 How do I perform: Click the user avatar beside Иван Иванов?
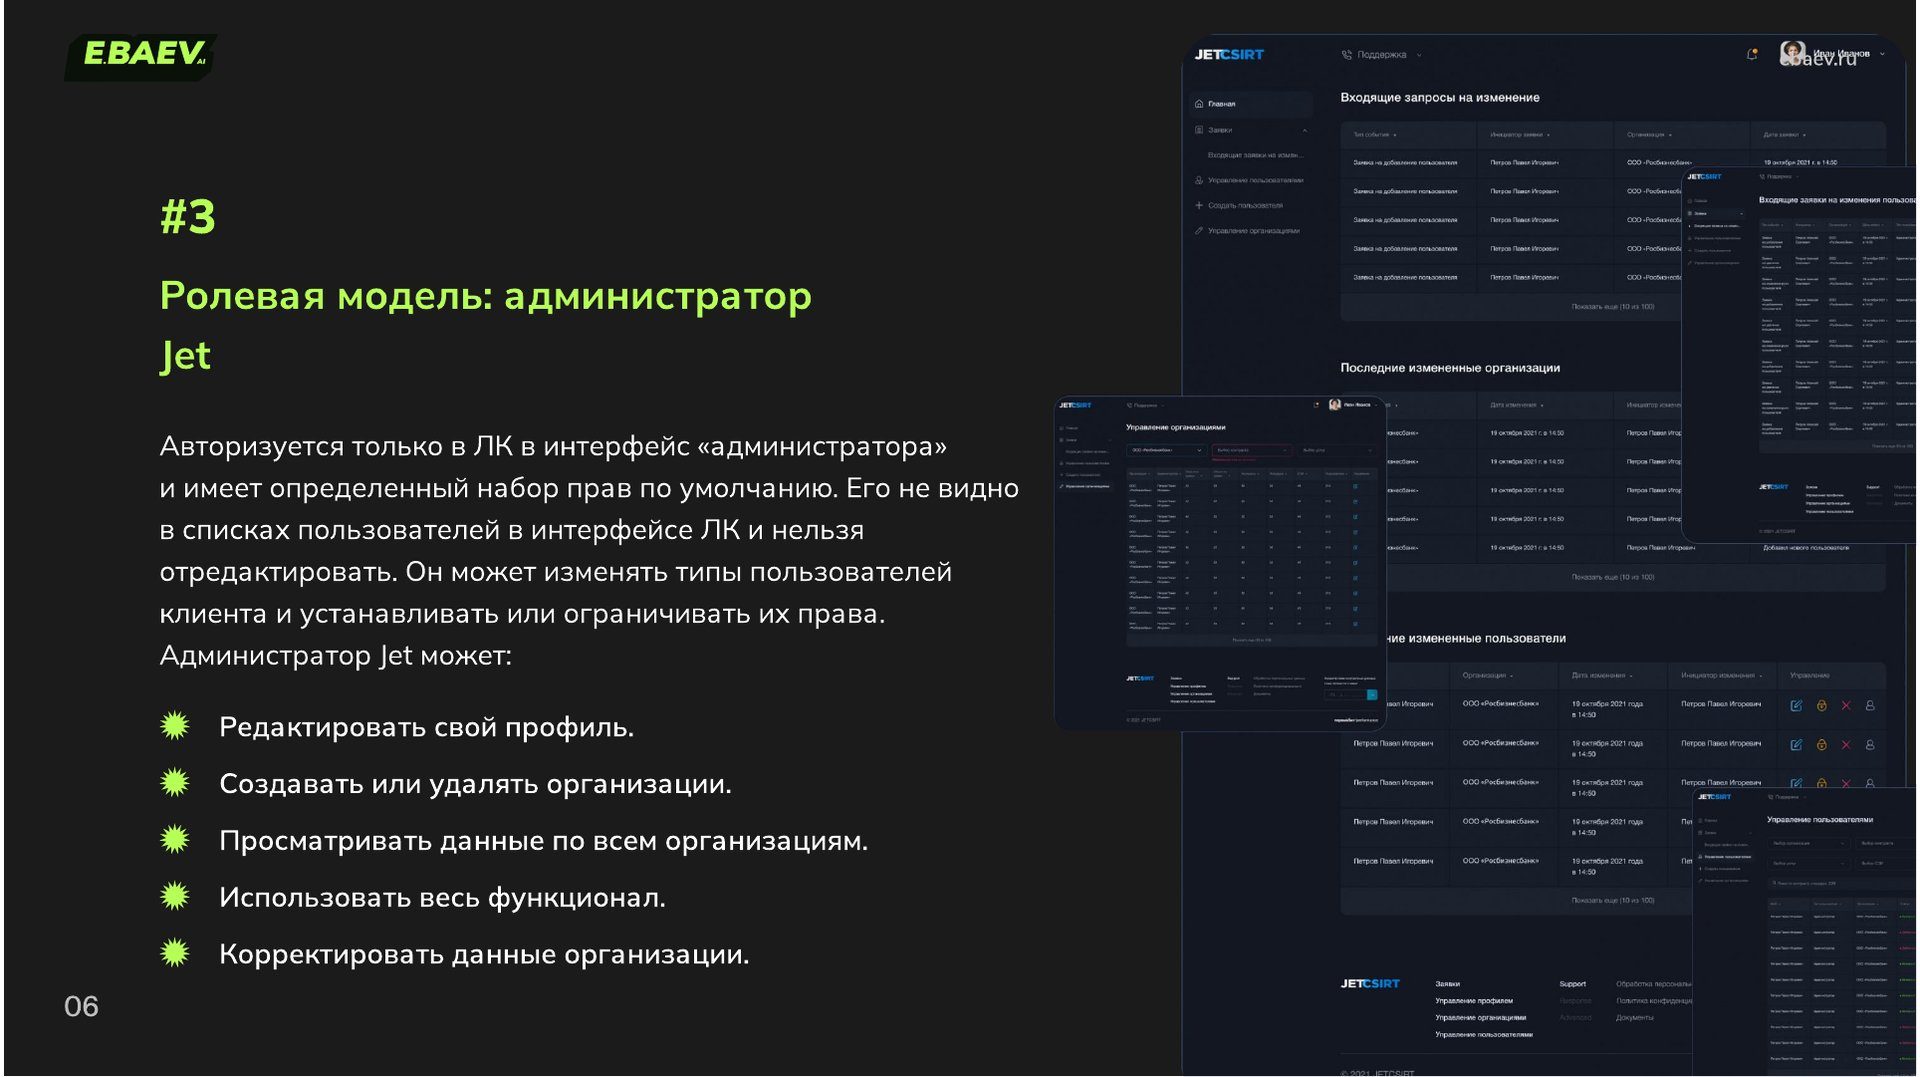[1792, 52]
